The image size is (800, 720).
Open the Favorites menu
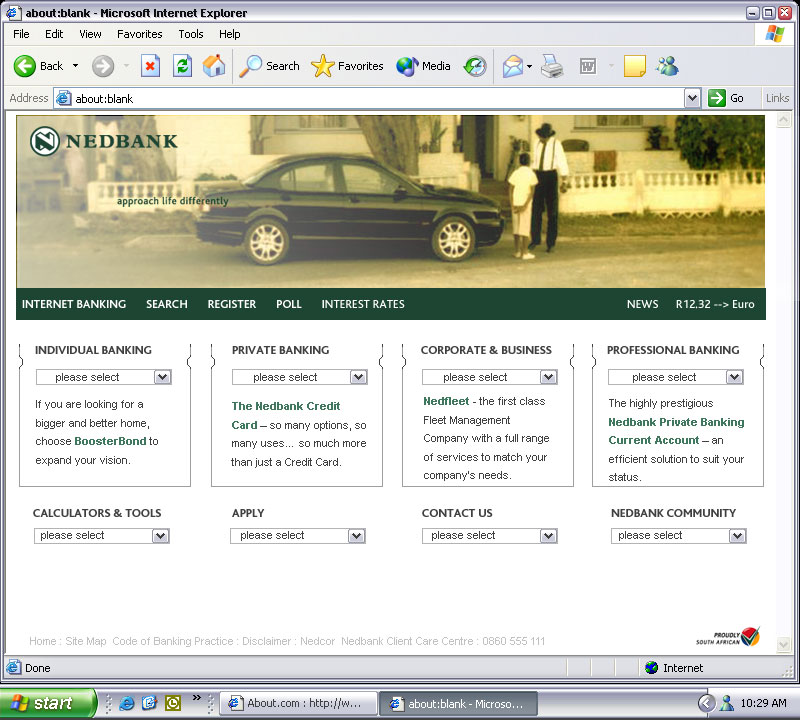139,34
